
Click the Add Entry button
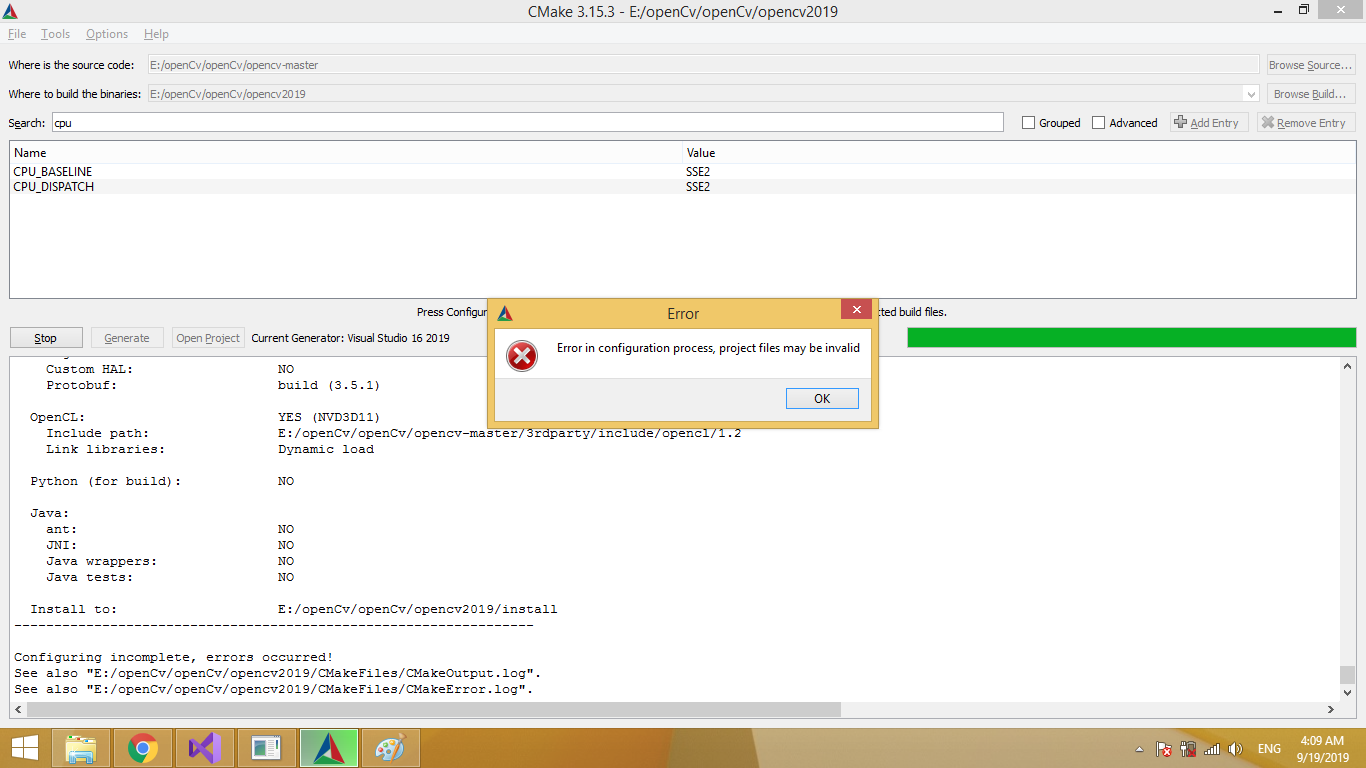[1209, 123]
